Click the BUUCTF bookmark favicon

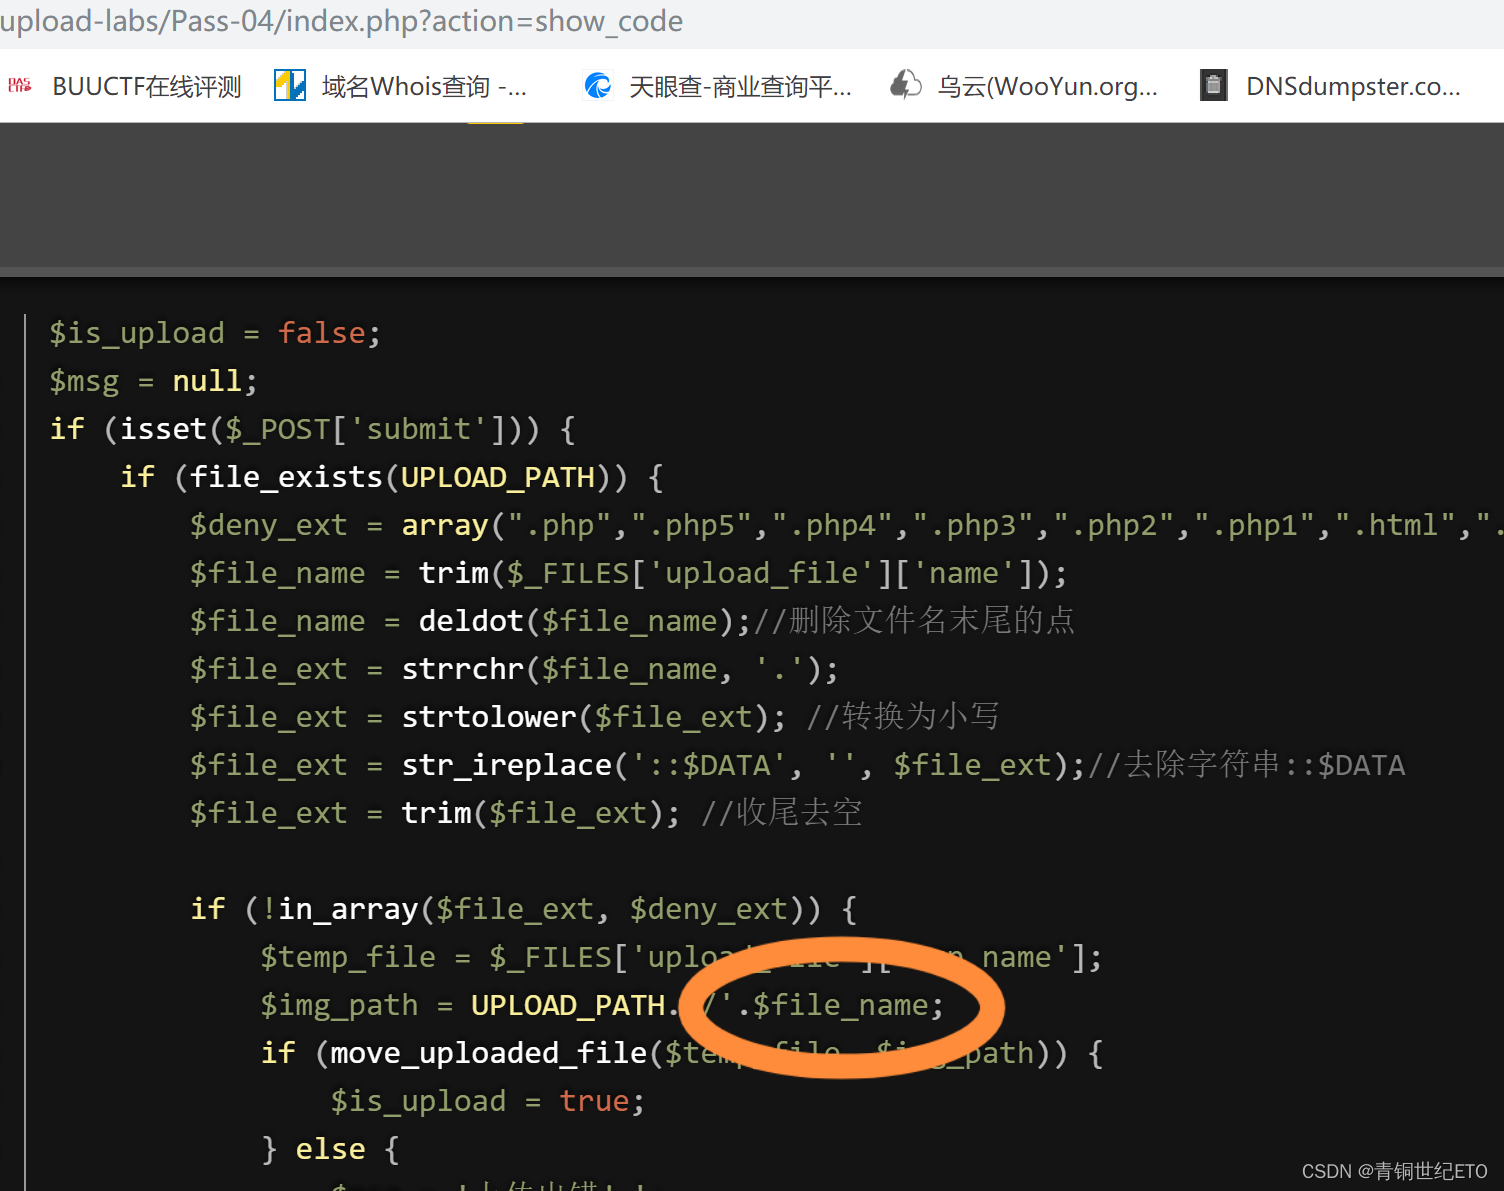[x=20, y=86]
